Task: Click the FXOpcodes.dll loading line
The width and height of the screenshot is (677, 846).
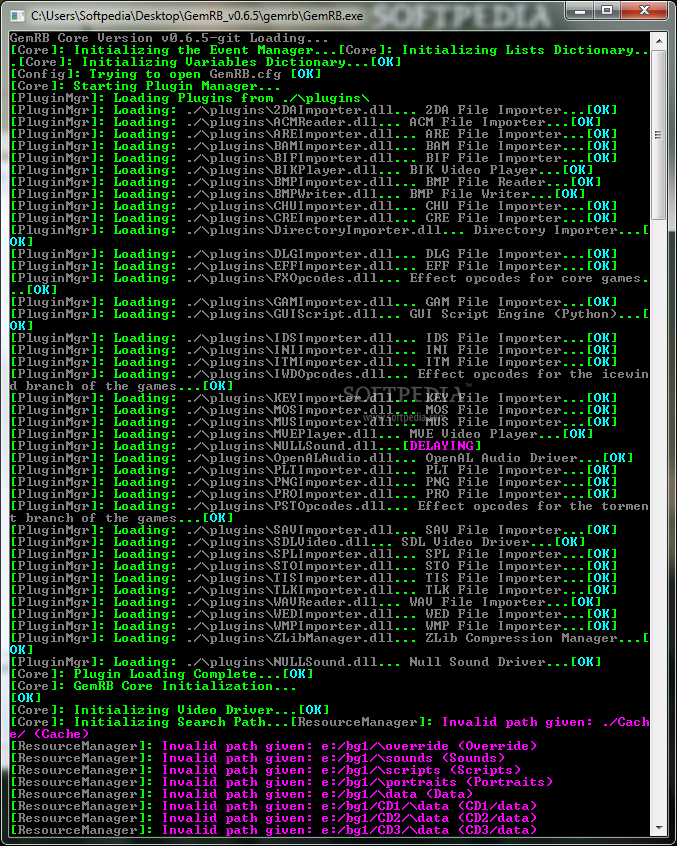Action: click(330, 284)
